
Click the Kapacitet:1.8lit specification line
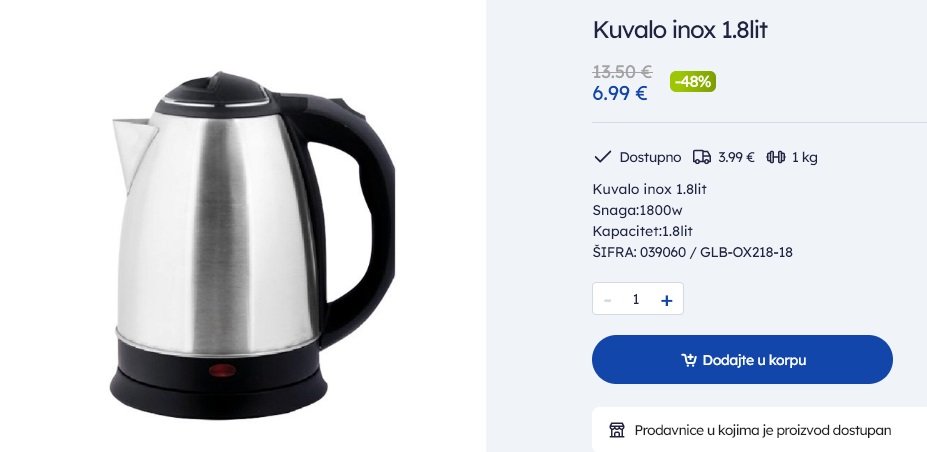[x=642, y=231]
